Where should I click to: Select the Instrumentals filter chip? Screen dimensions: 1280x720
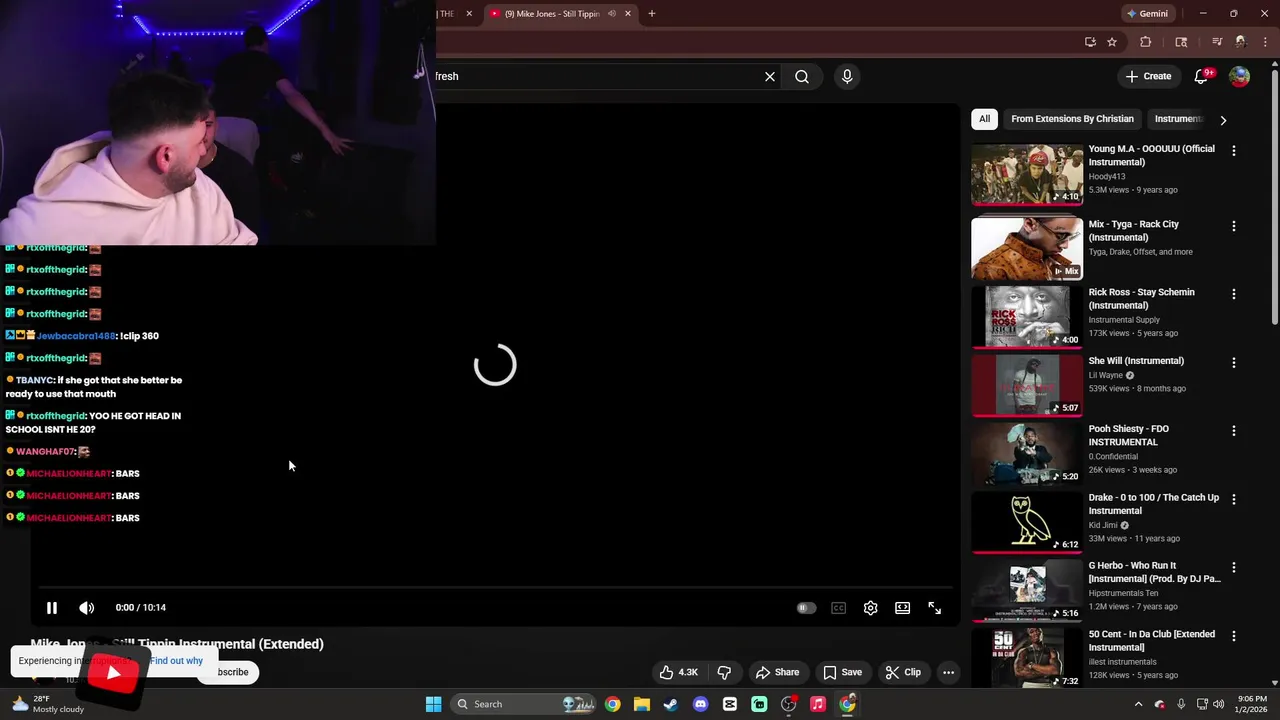click(1178, 119)
